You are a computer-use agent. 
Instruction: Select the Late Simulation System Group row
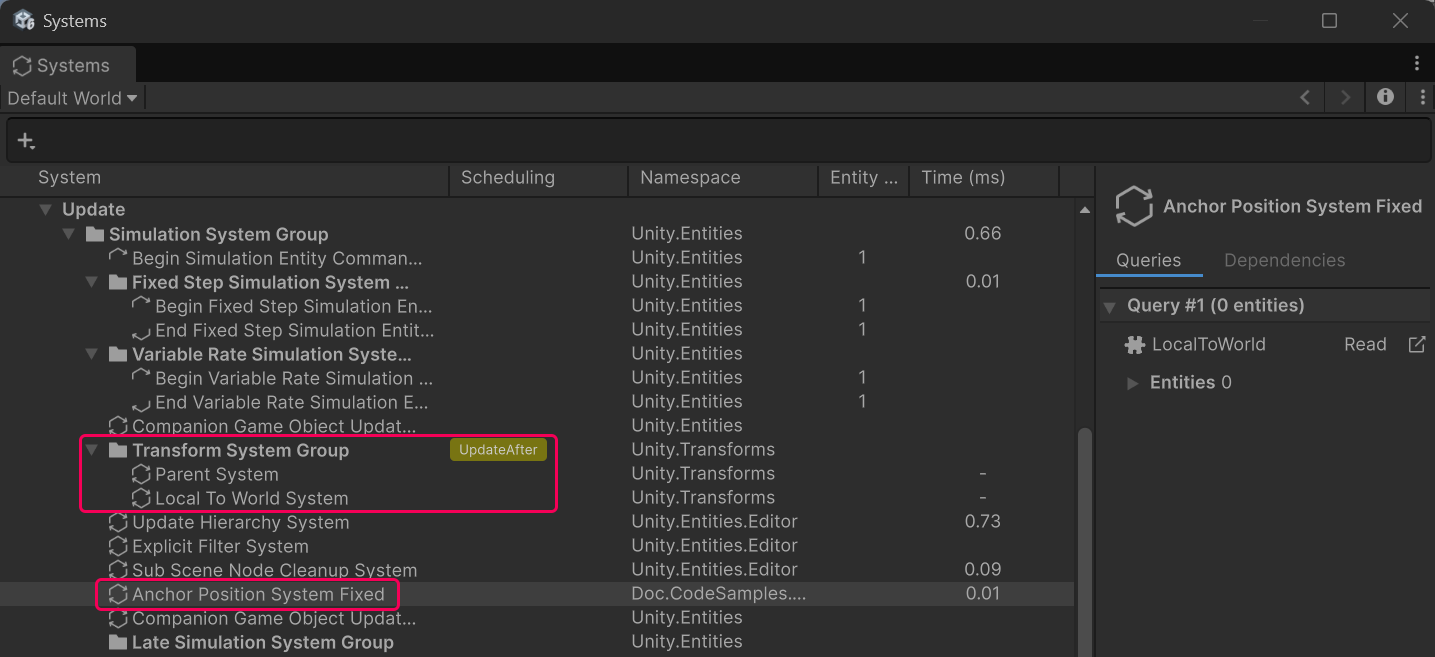click(x=537, y=642)
